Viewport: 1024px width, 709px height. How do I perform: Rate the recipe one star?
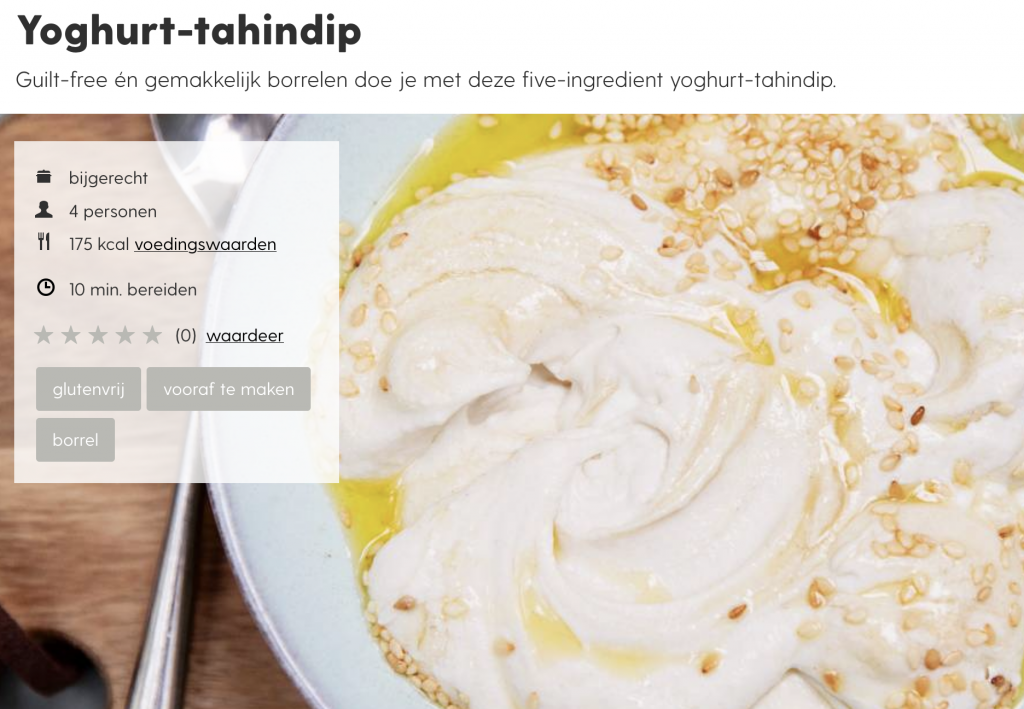click(43, 335)
